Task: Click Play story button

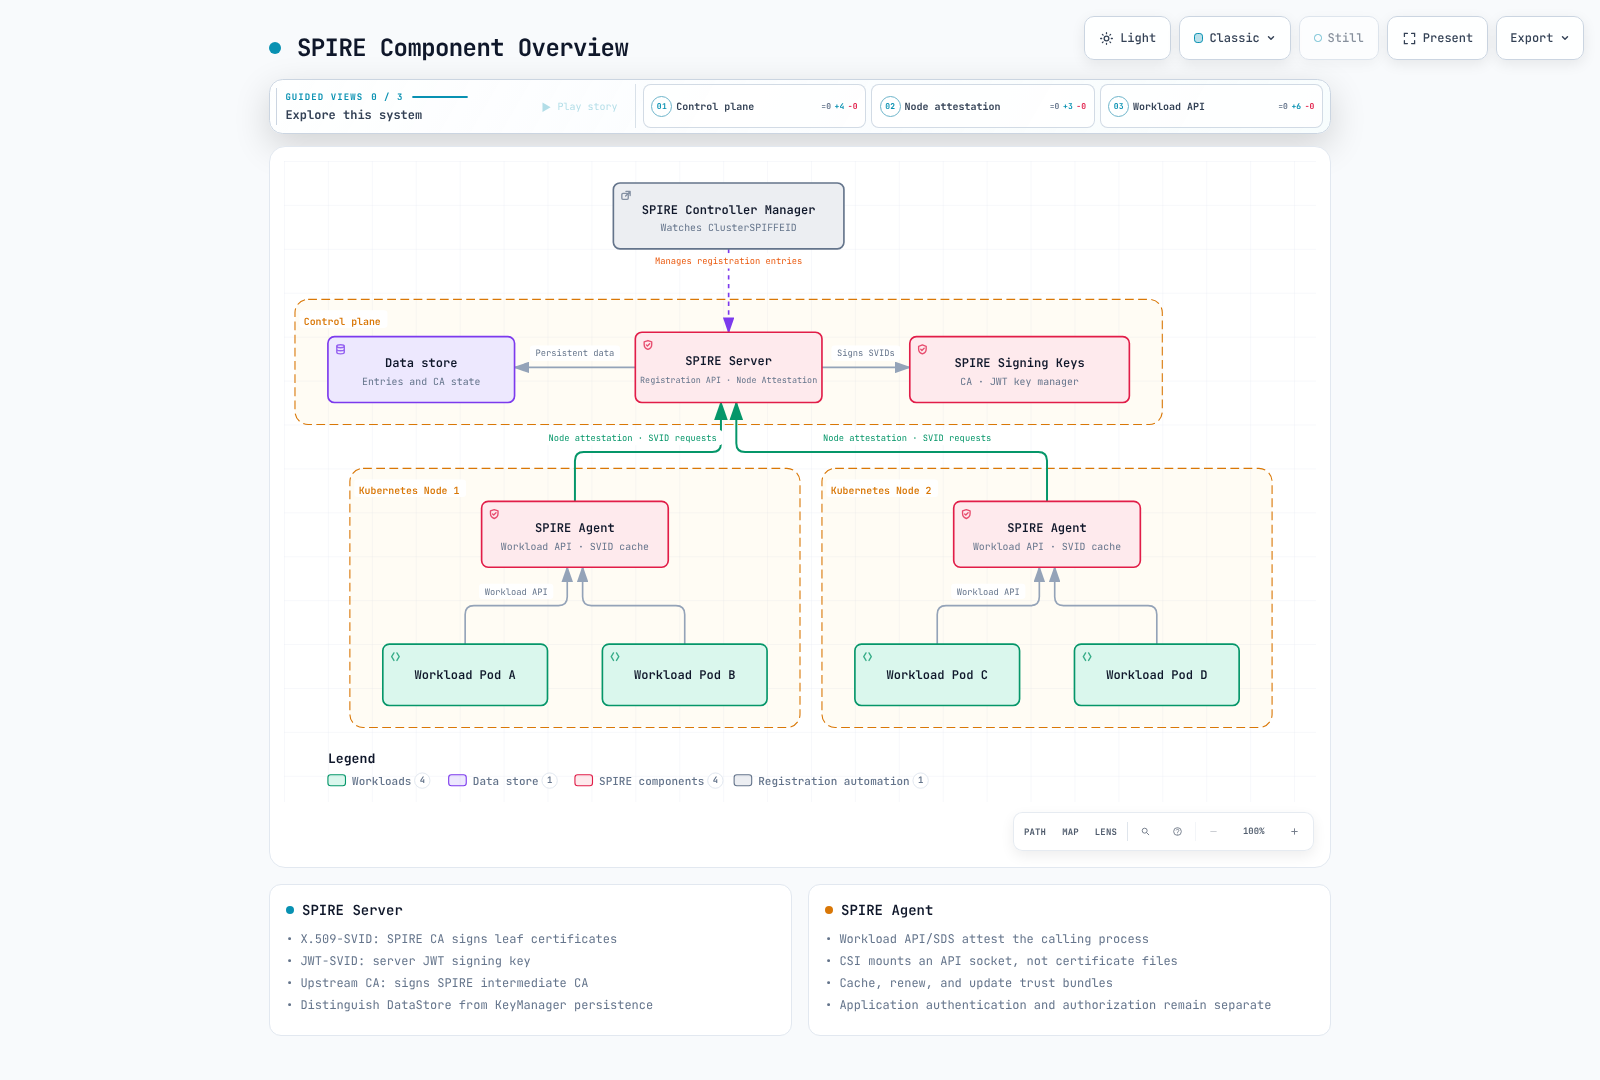Action: point(580,106)
